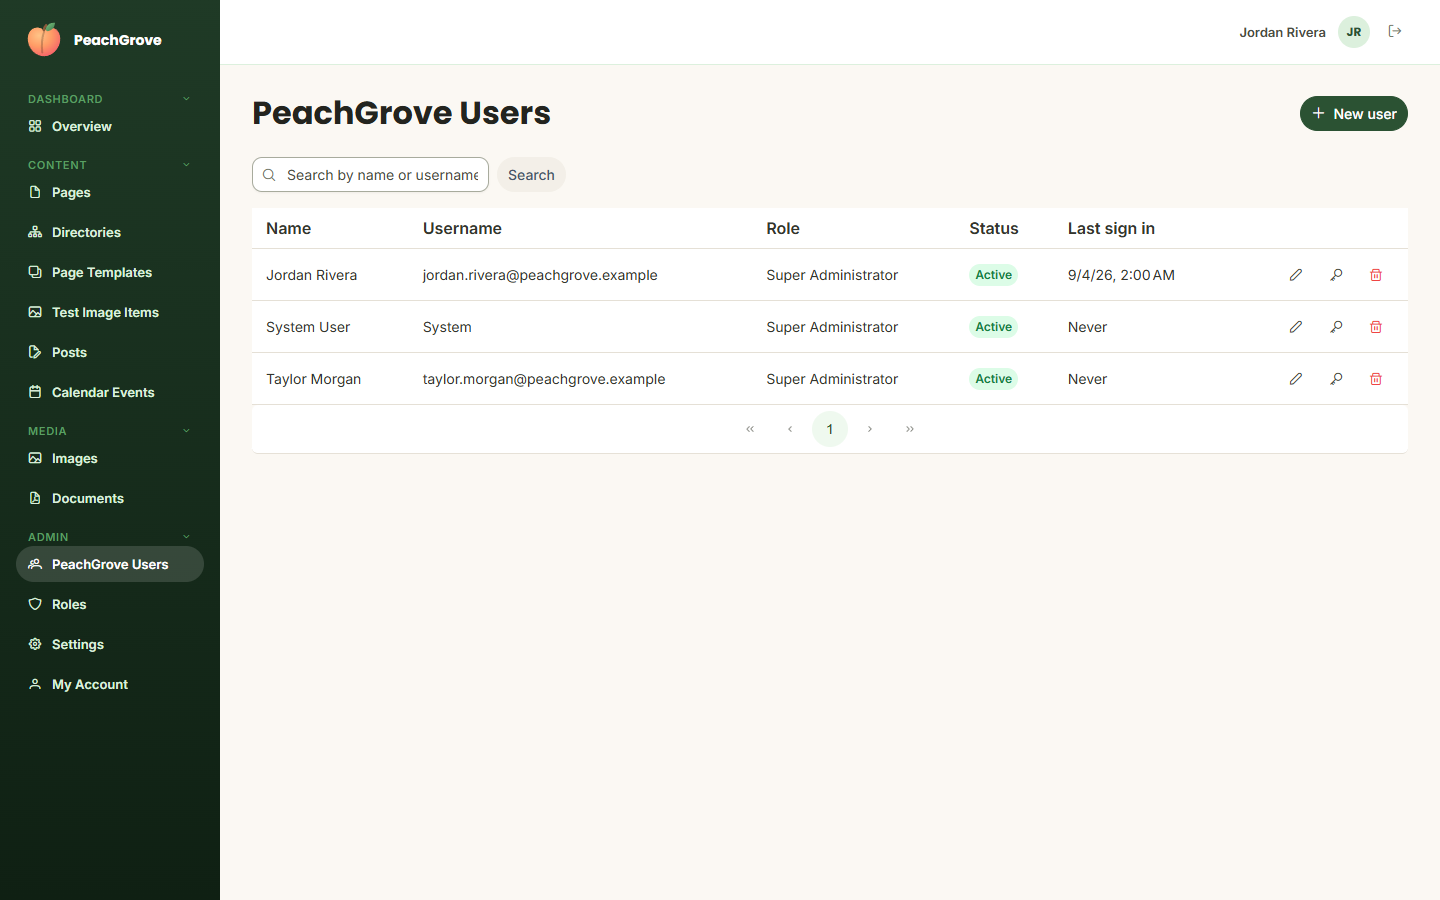
Task: Click the Images picture icon
Action: point(35,458)
